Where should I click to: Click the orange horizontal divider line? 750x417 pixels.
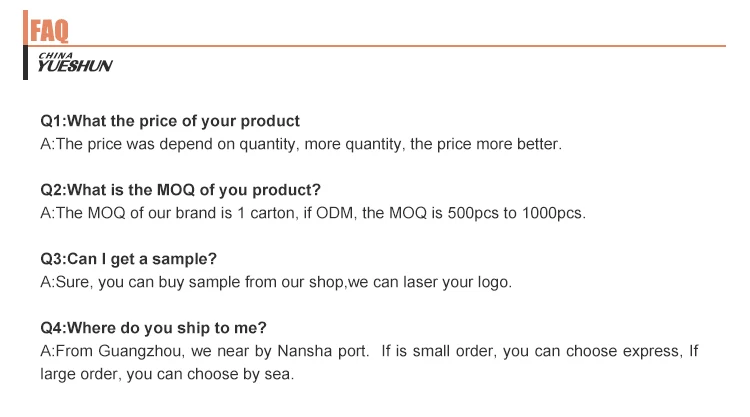click(x=400, y=46)
